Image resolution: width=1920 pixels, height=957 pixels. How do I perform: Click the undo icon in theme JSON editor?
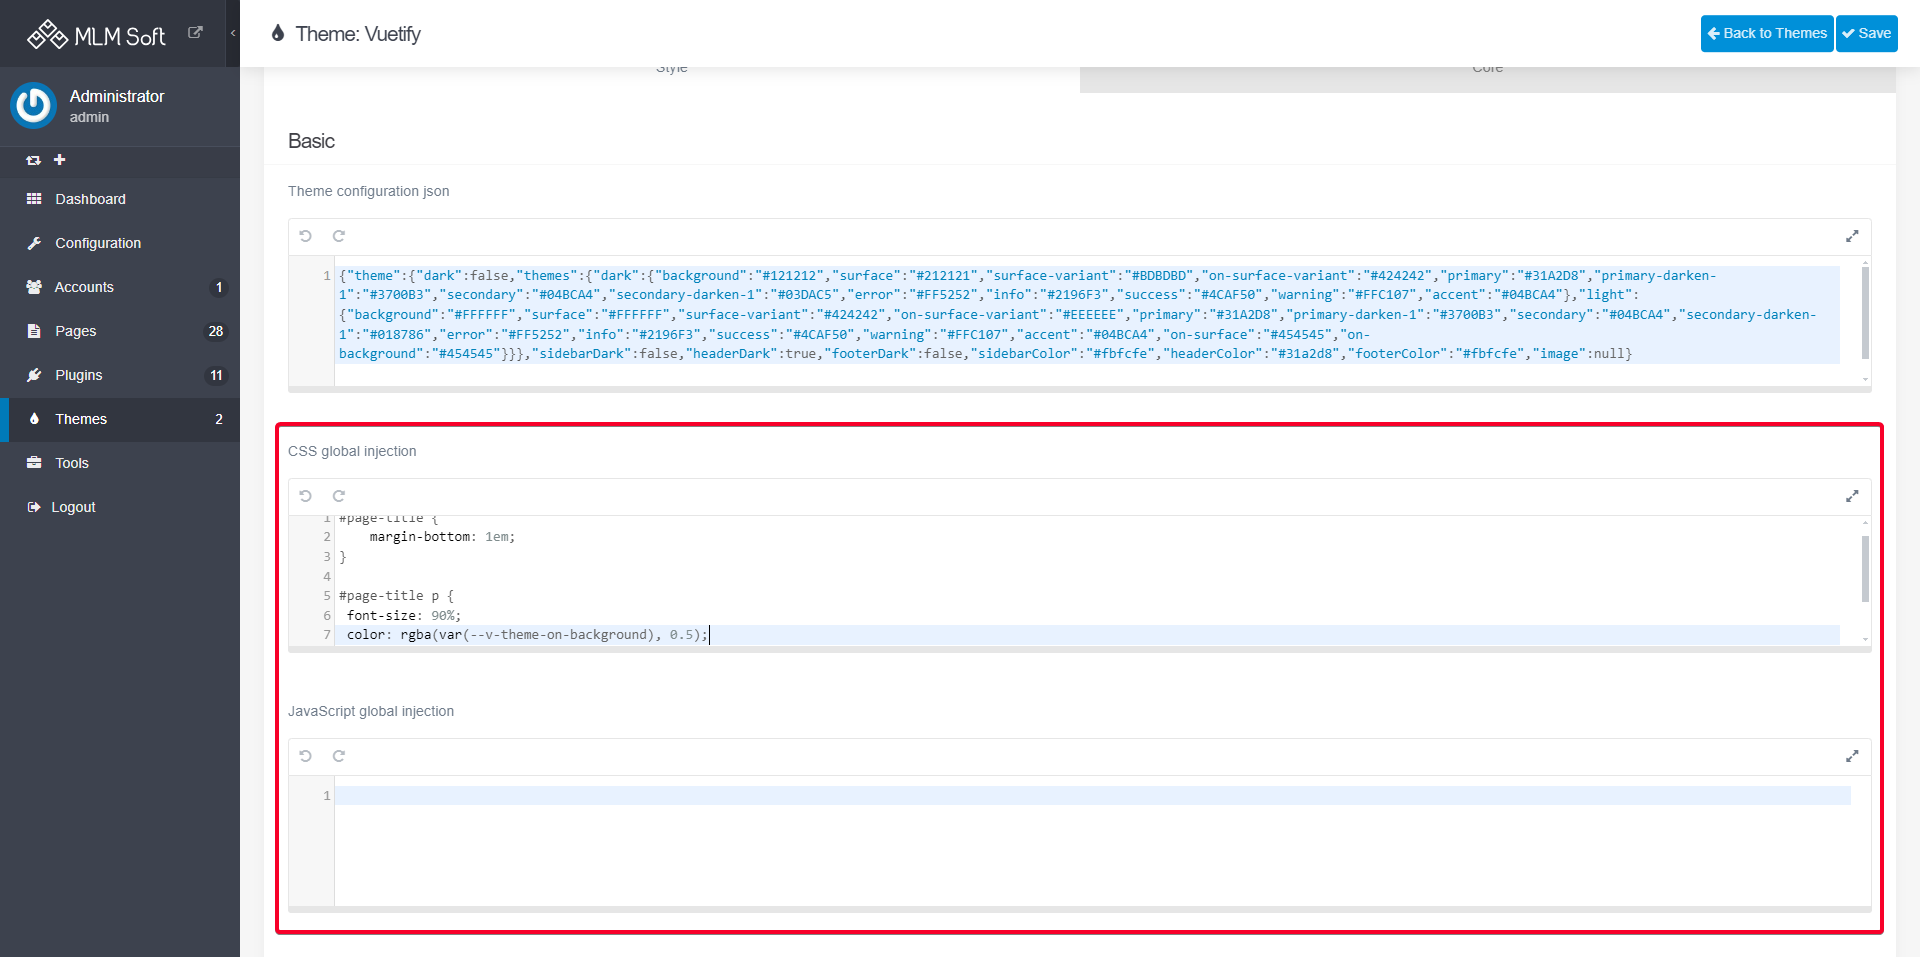(x=306, y=236)
